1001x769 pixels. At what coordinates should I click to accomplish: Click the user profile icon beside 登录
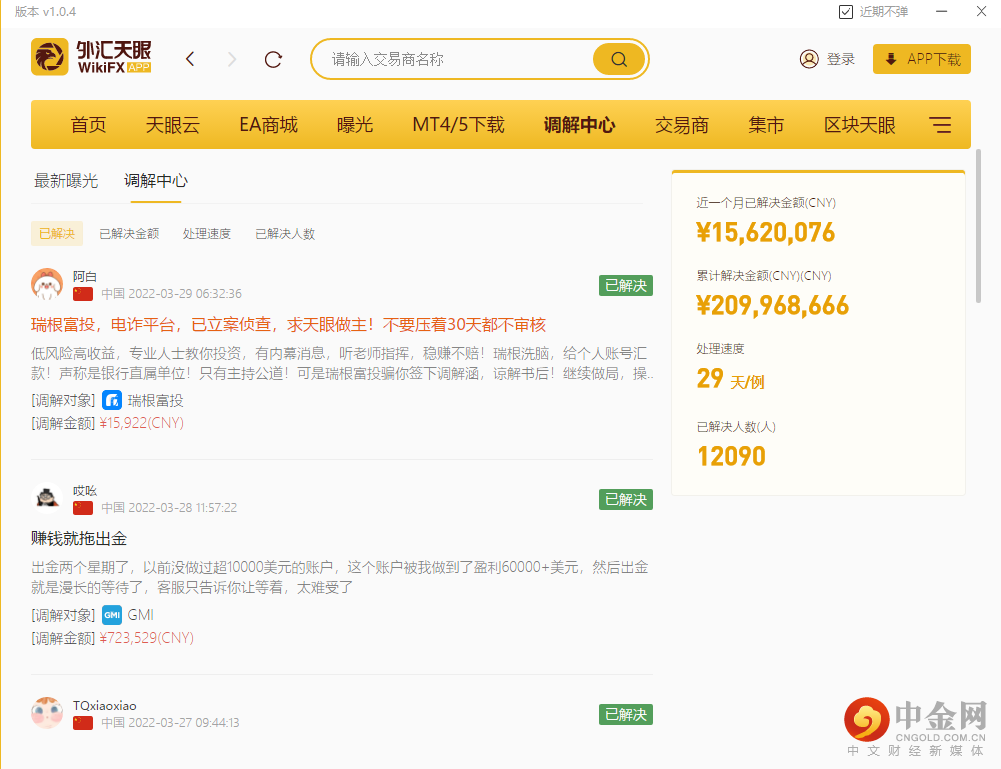click(808, 58)
